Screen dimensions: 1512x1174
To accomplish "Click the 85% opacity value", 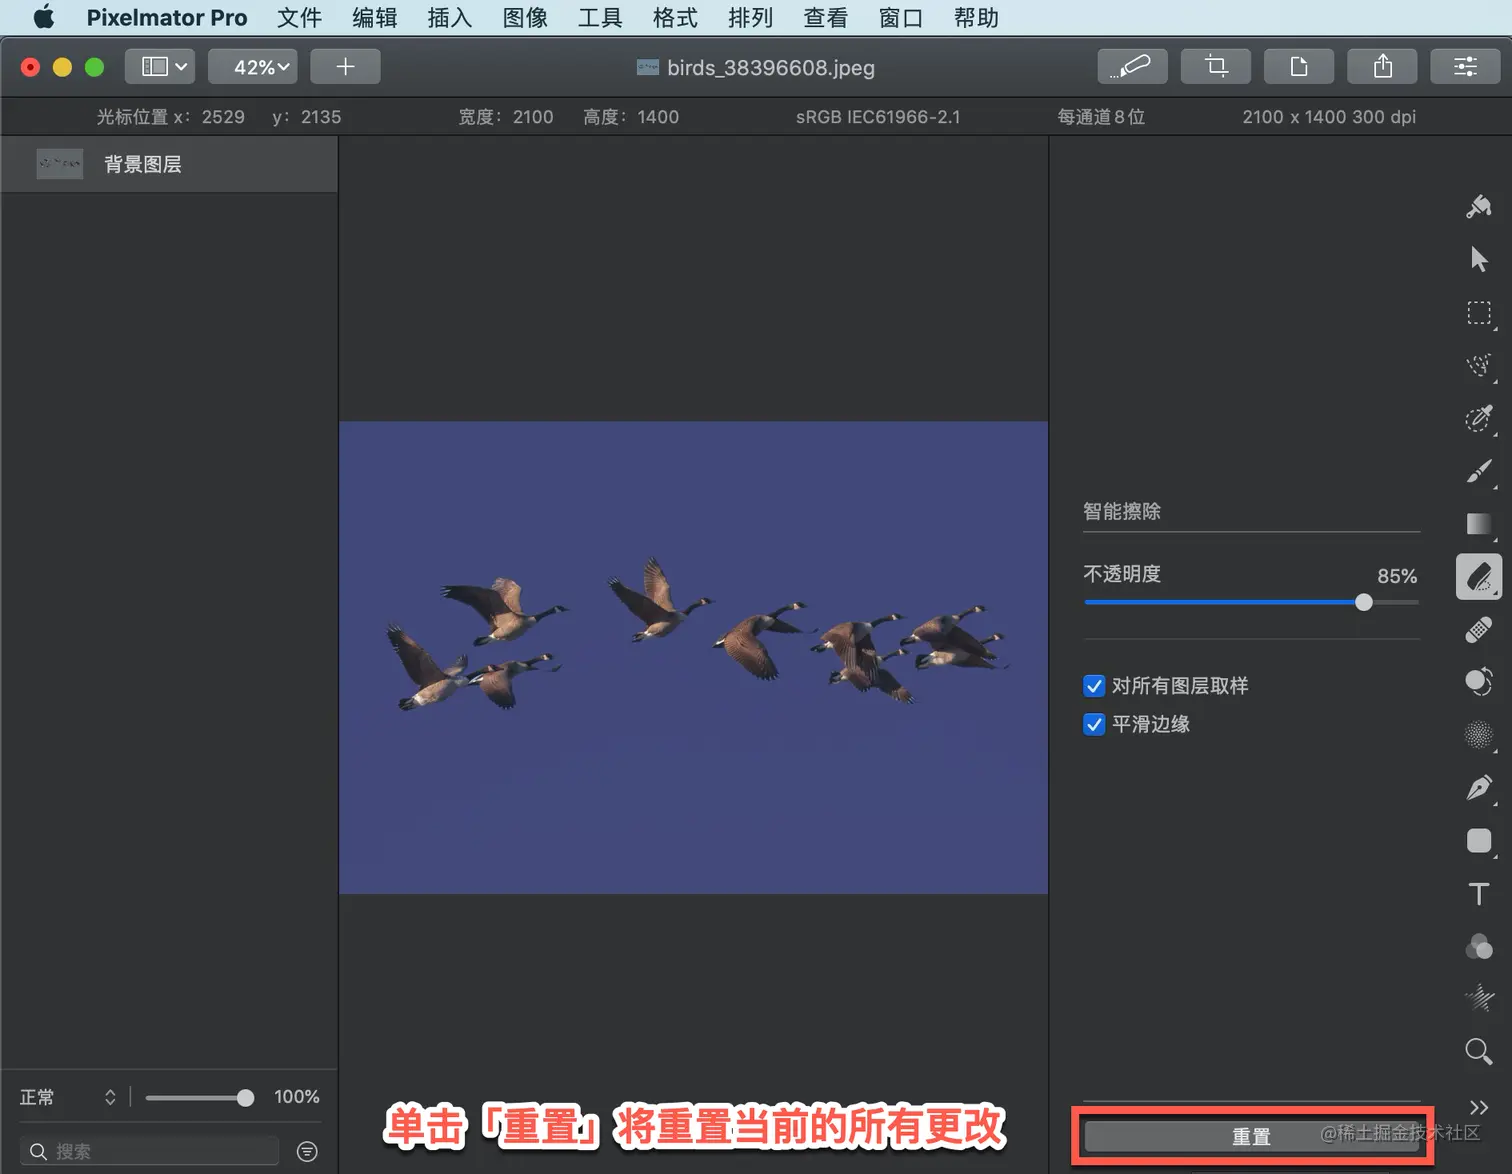I will pyautogui.click(x=1397, y=576).
